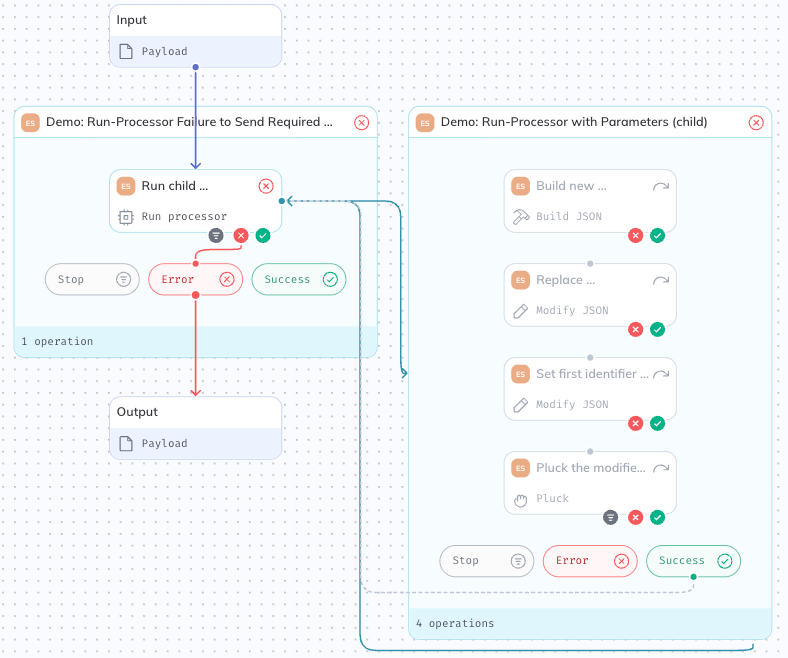The height and width of the screenshot is (658, 788).
Task: Click the Error pill in the Failure to Send Required group
Action: point(195,279)
